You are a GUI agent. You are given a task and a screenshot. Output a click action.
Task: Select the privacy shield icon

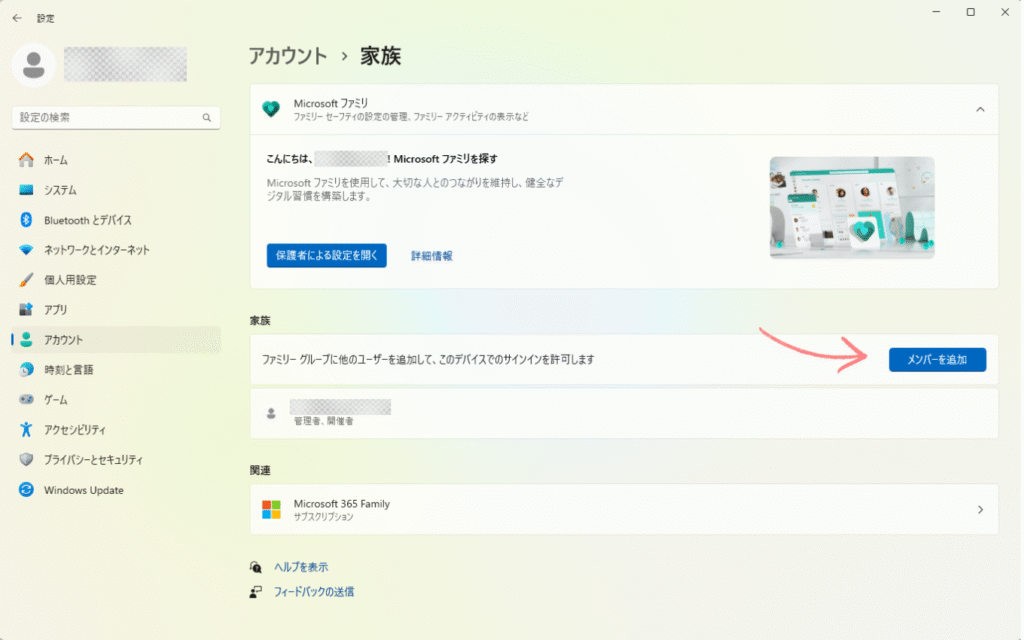[x=26, y=459]
